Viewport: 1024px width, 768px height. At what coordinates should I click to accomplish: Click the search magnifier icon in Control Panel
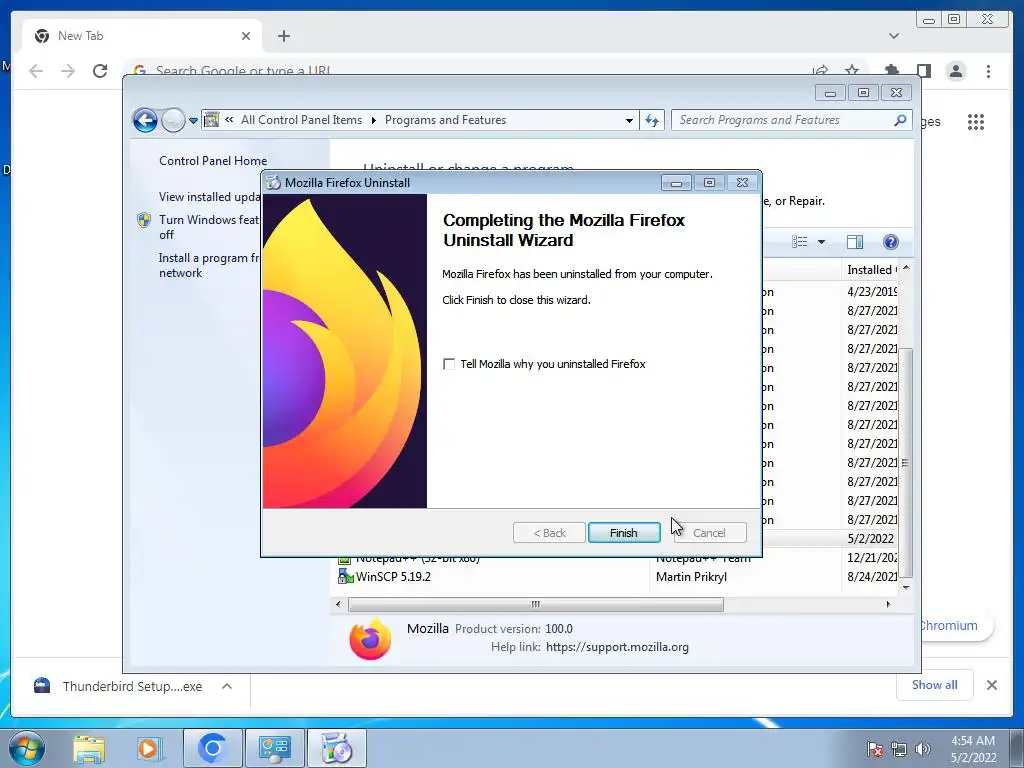tap(901, 120)
